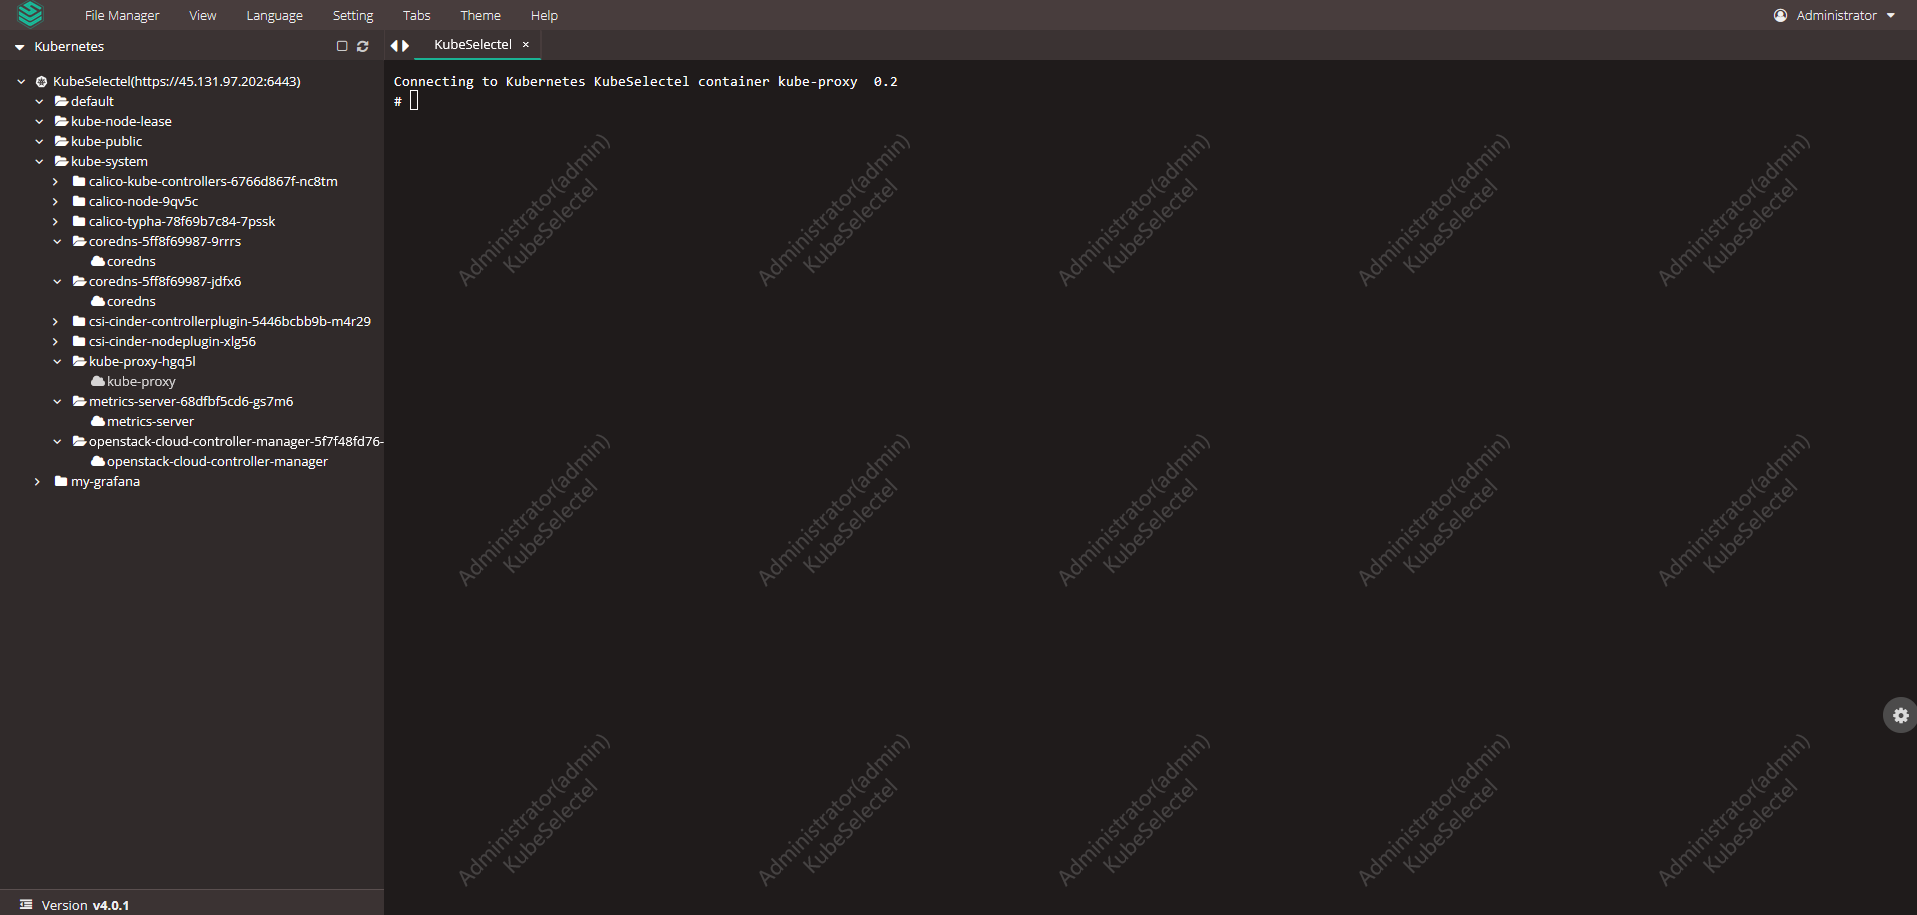The width and height of the screenshot is (1917, 915).
Task: Open the Theme menu
Action: coord(481,15)
